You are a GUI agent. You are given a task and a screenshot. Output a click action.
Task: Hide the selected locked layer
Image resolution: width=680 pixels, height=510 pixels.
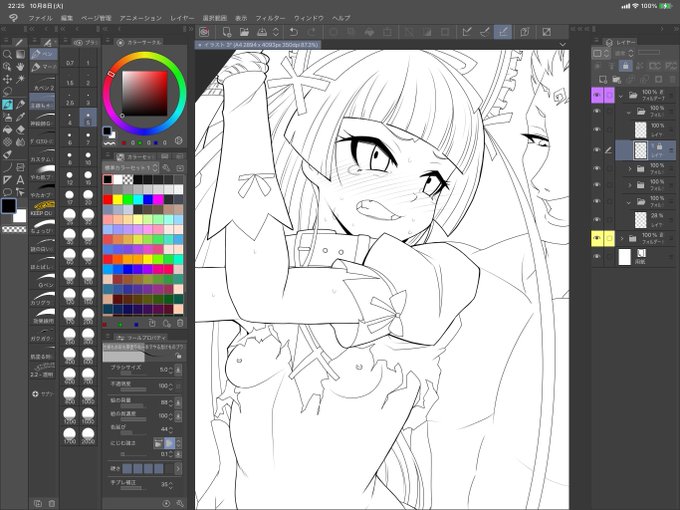pyautogui.click(x=597, y=150)
